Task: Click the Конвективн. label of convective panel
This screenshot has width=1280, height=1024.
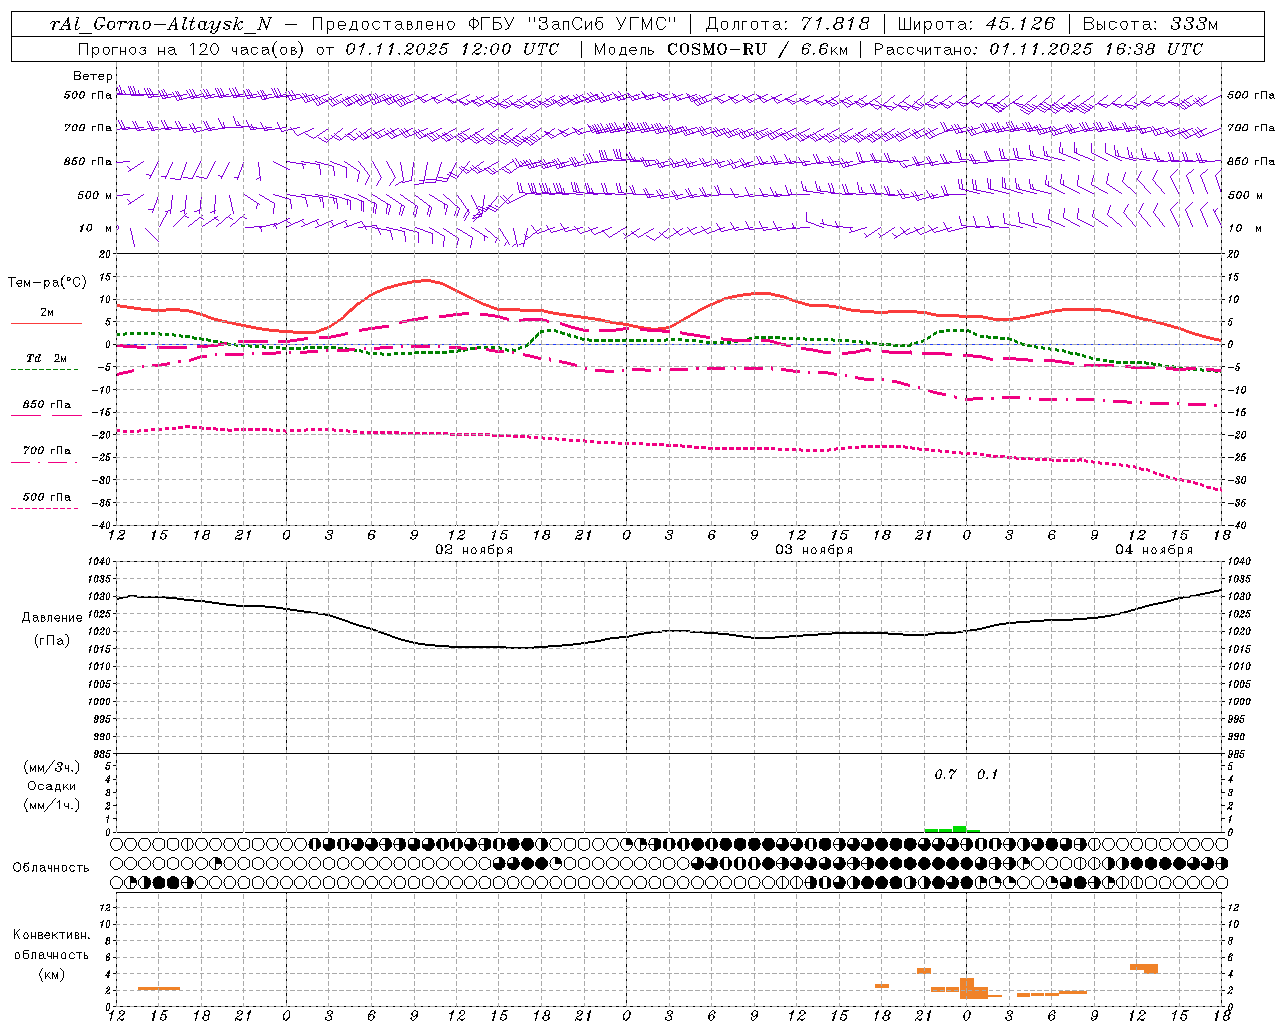Action: point(51,935)
